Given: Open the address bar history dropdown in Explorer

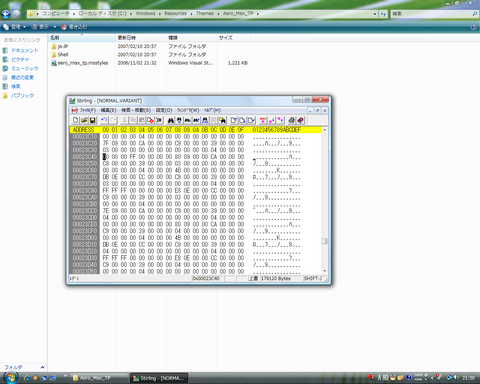Looking at the screenshot, I should tap(375, 14).
